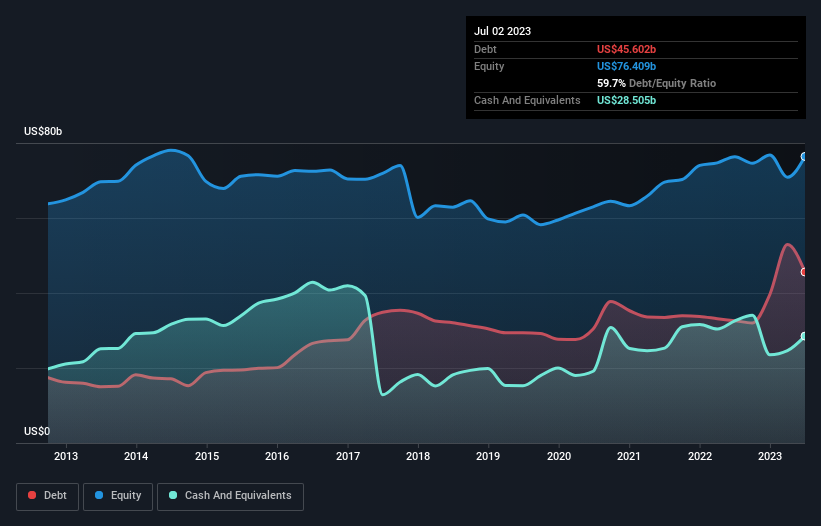Viewport: 821px width, 526px height.
Task: Click the 2016 x-axis label
Action: pos(277,456)
